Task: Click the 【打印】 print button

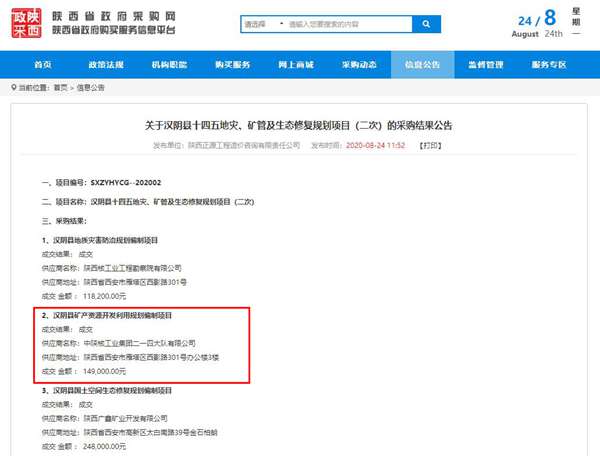Action: 429,145
